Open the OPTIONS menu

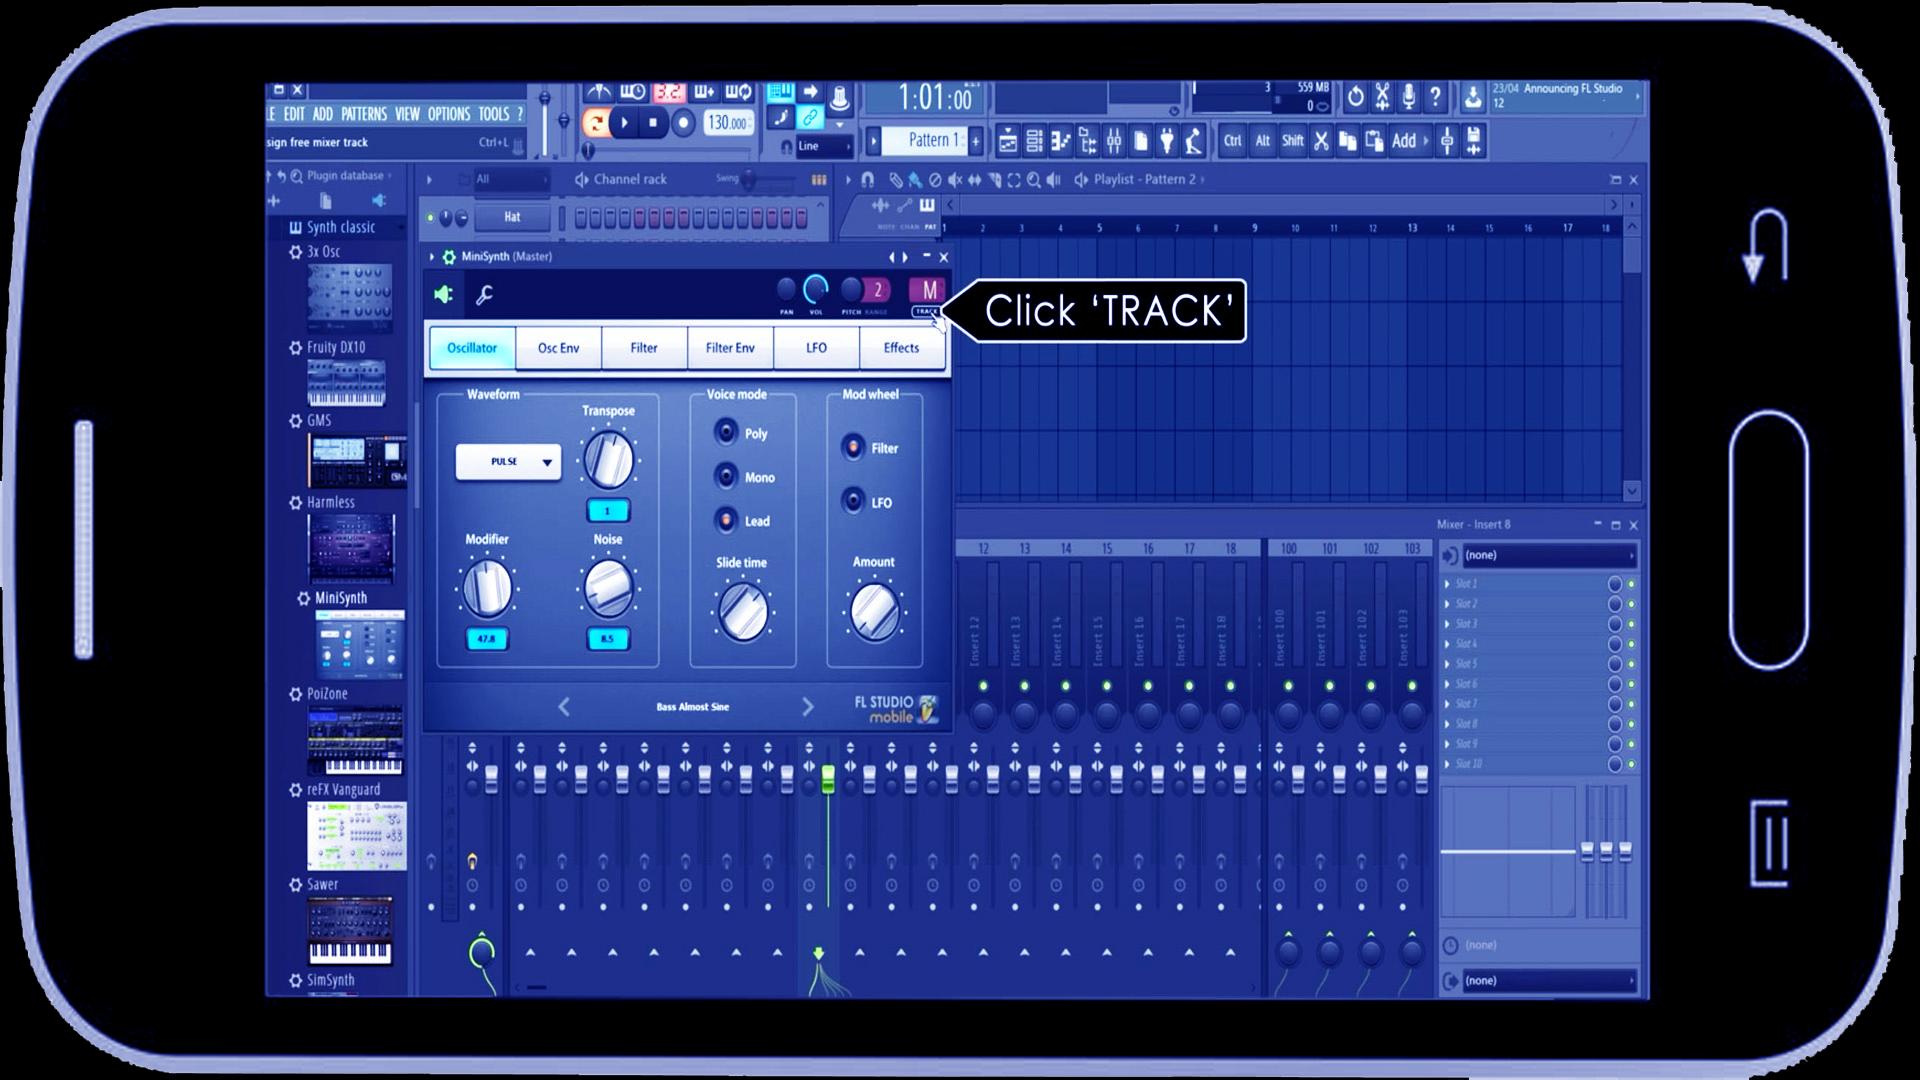pos(449,114)
